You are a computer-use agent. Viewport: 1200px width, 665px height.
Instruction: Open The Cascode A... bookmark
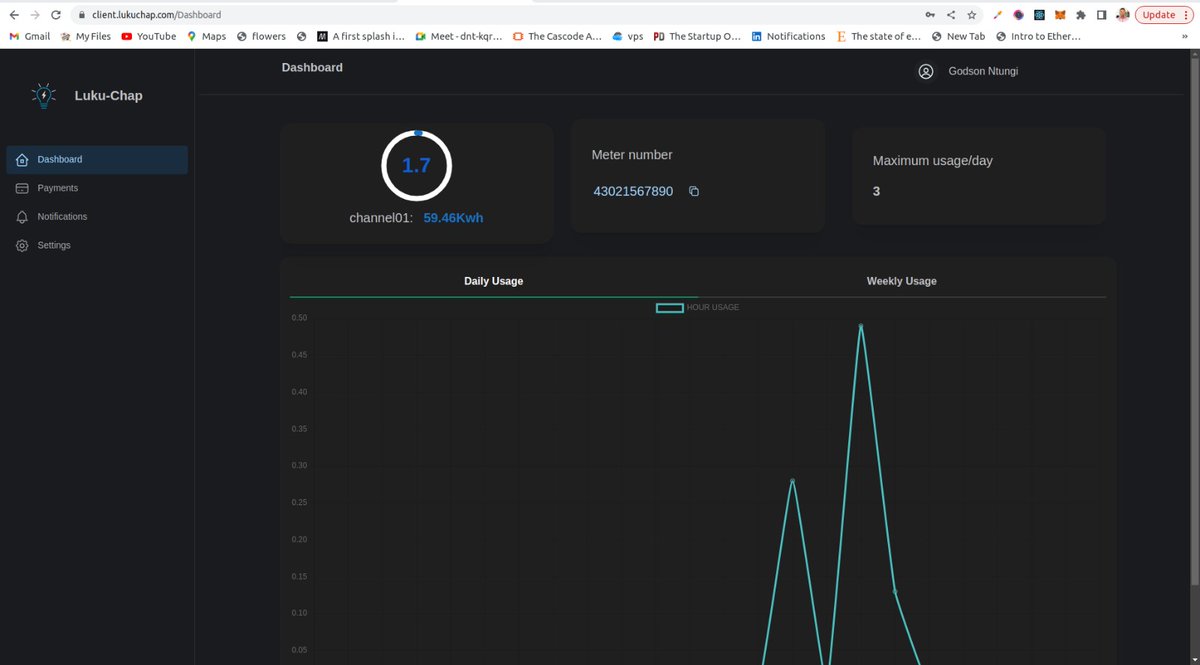[x=556, y=36]
